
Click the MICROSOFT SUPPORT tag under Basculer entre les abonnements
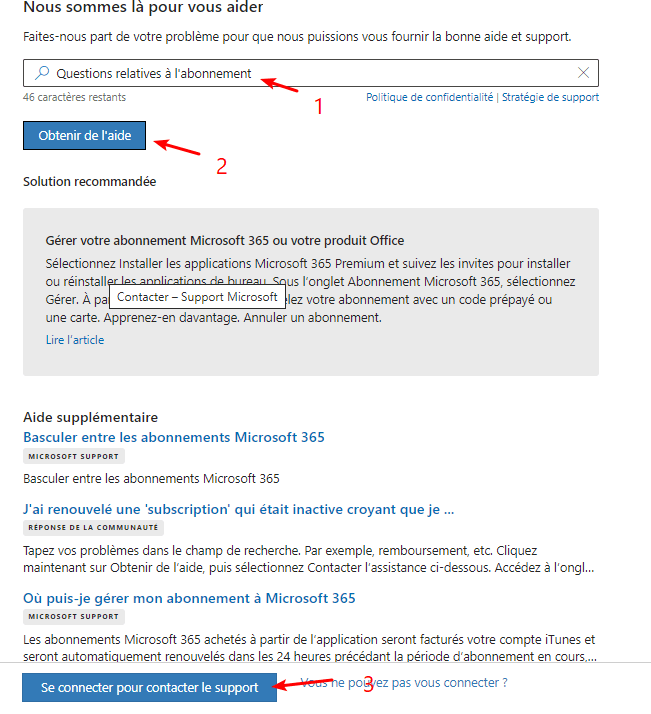click(x=74, y=456)
